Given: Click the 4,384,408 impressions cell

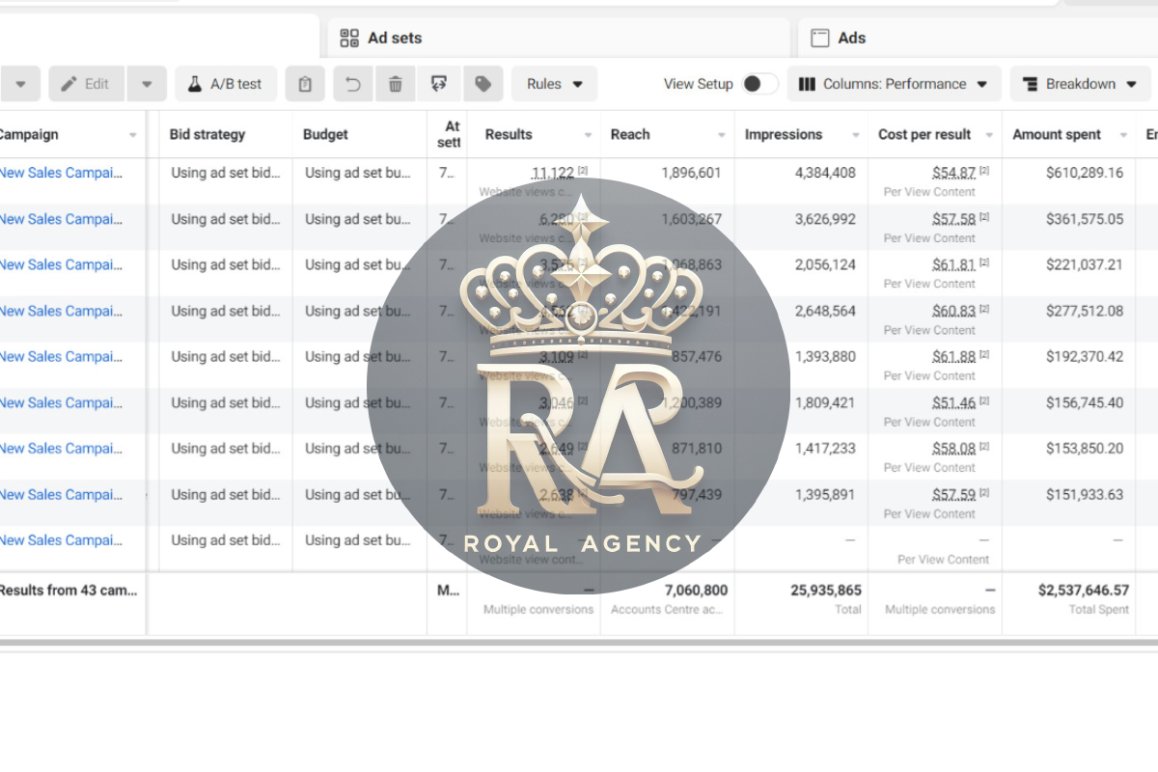Looking at the screenshot, I should pyautogui.click(x=825, y=173).
